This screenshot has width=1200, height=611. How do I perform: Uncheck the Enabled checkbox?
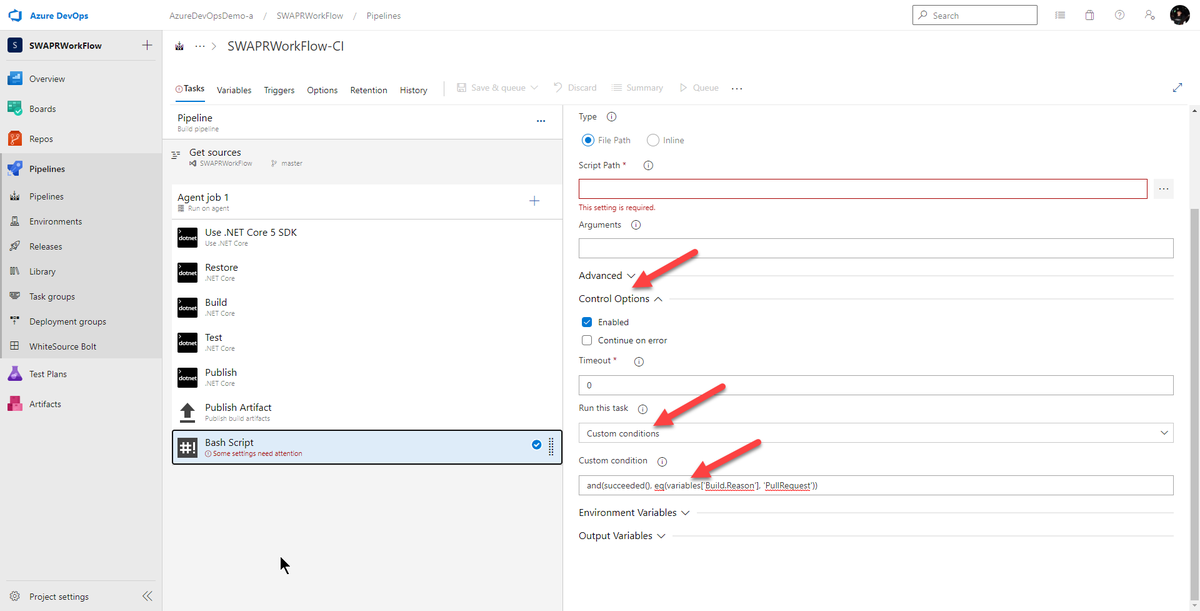coord(587,322)
